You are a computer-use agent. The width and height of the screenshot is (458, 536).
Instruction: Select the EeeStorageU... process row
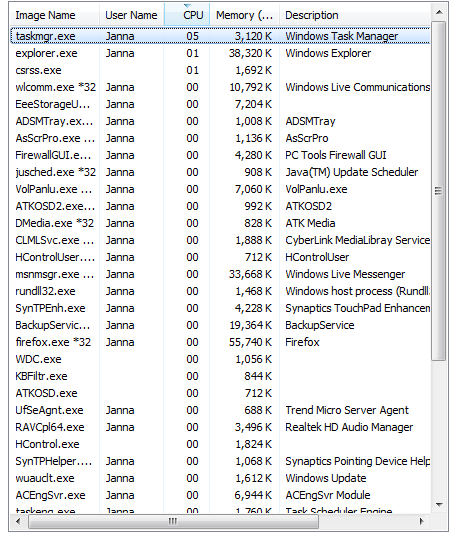click(x=220, y=104)
